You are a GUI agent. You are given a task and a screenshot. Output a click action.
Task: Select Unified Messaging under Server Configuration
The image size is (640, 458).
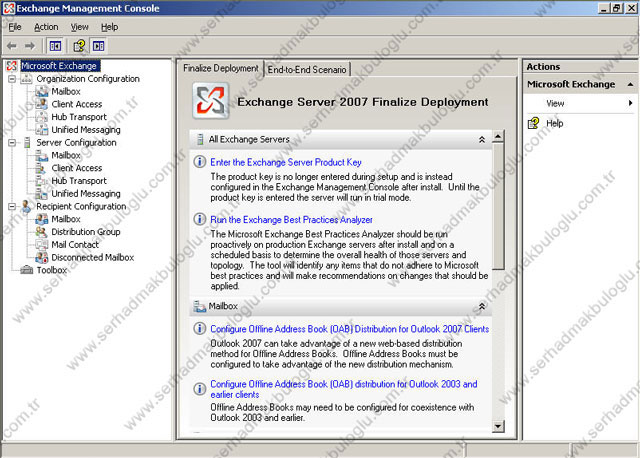[x=85, y=193]
